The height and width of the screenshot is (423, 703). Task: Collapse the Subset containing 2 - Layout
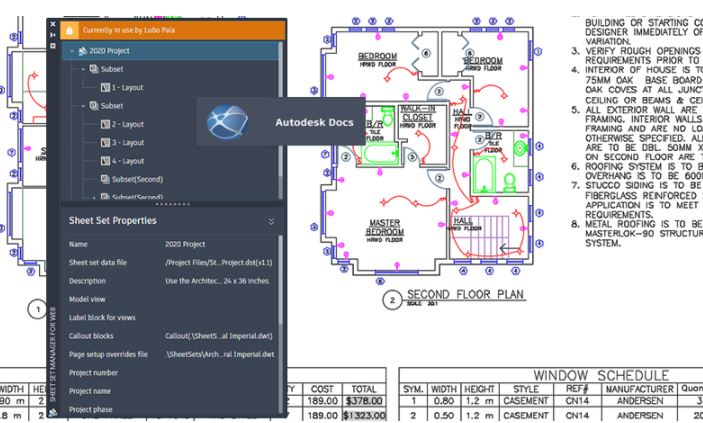(83, 106)
